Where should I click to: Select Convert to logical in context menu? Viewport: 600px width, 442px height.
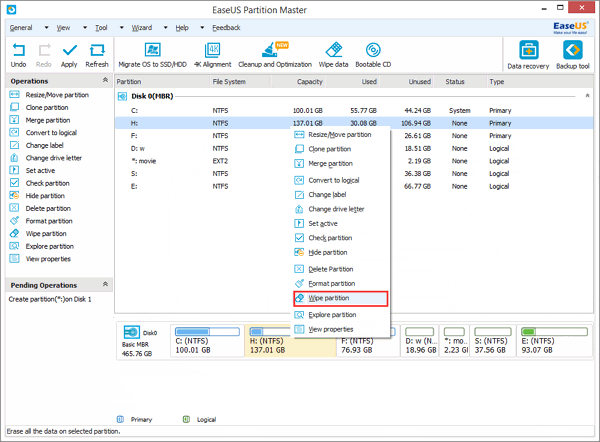(x=341, y=180)
